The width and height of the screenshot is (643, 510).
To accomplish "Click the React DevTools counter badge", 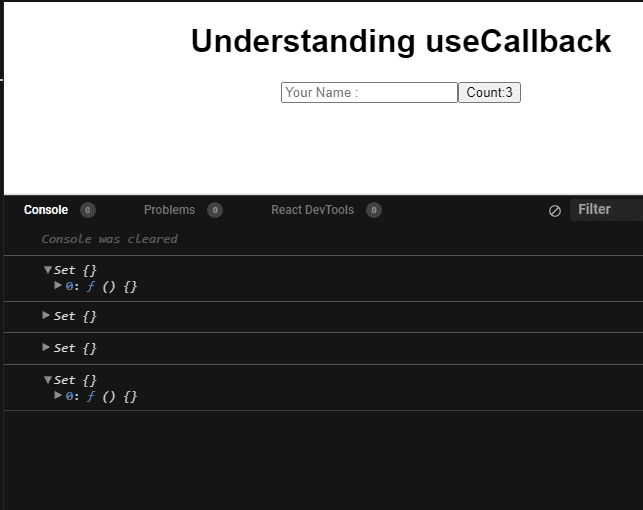I will (x=374, y=210).
